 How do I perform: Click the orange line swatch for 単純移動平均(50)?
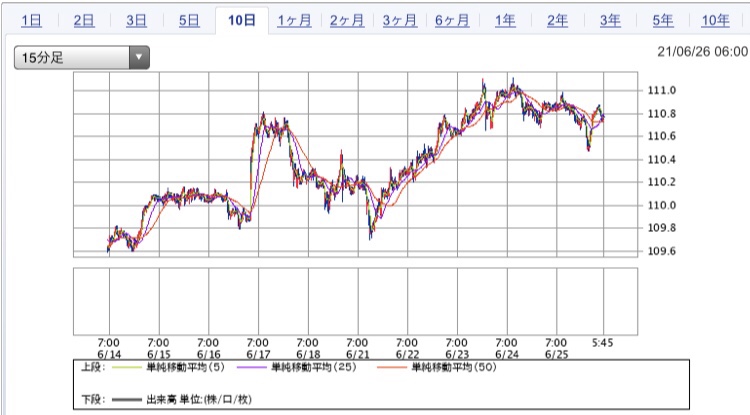click(392, 368)
